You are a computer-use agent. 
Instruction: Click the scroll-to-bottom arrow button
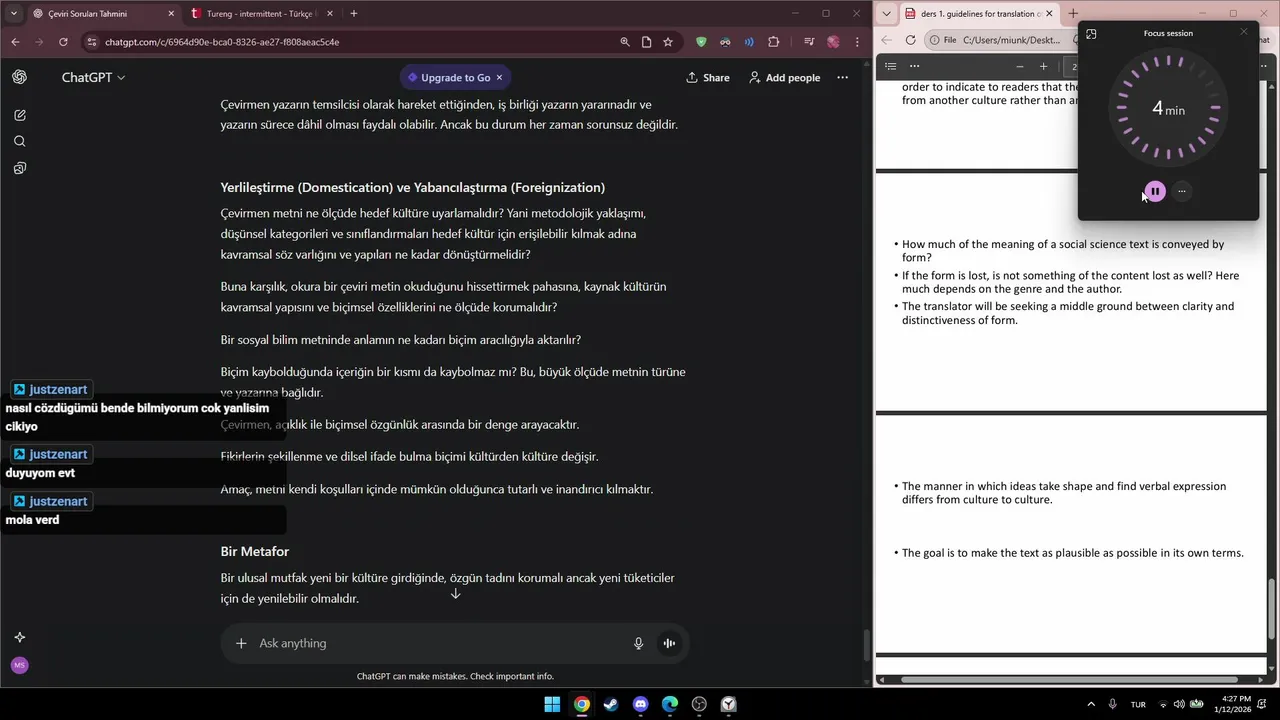pyautogui.click(x=455, y=593)
